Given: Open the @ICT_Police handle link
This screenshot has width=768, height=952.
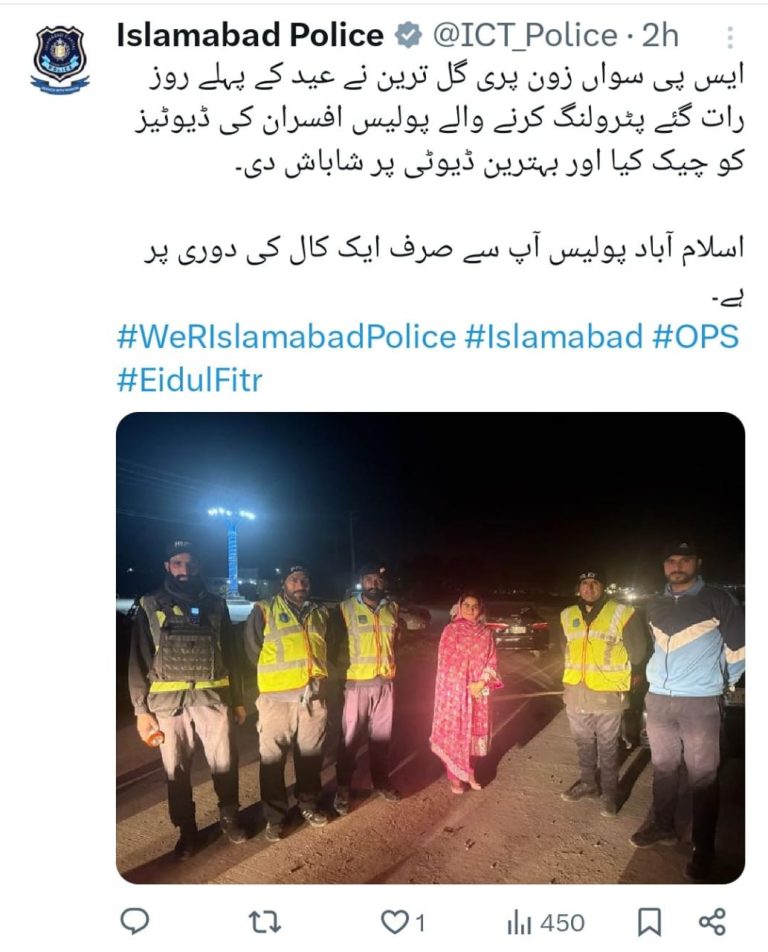Looking at the screenshot, I should [525, 36].
